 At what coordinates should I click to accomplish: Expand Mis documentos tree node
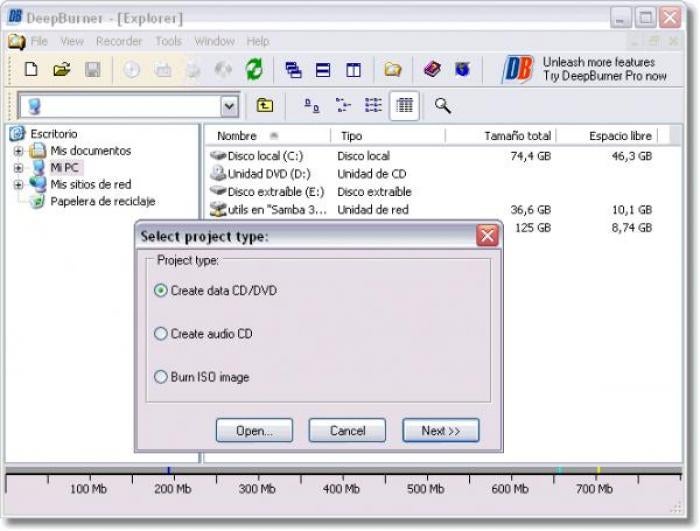click(18, 151)
